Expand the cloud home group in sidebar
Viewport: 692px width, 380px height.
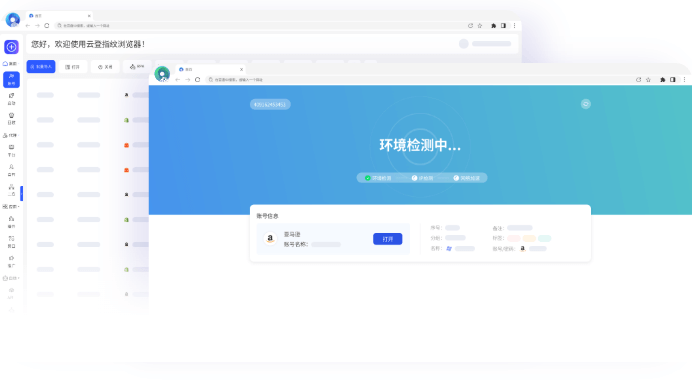[x=11, y=64]
